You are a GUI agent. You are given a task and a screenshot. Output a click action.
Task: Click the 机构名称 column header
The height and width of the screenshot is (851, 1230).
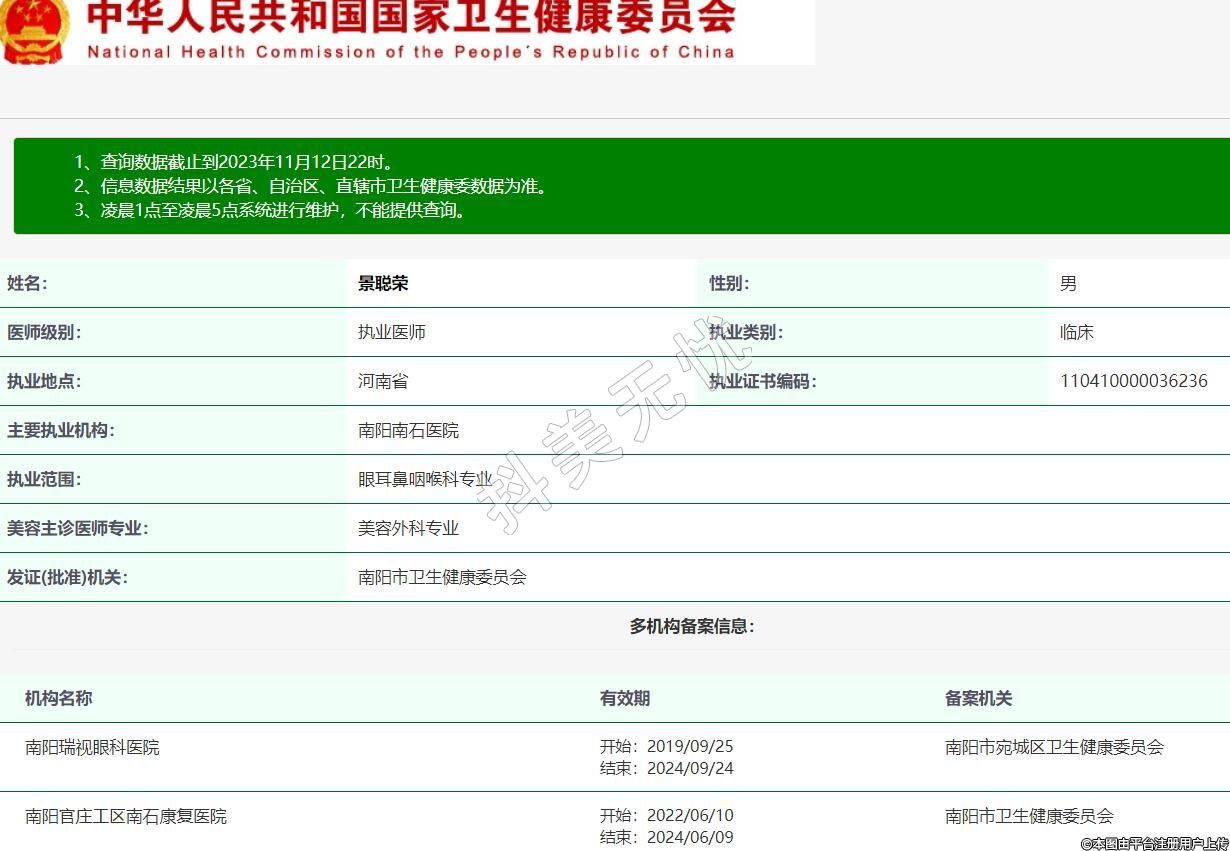pos(59,698)
